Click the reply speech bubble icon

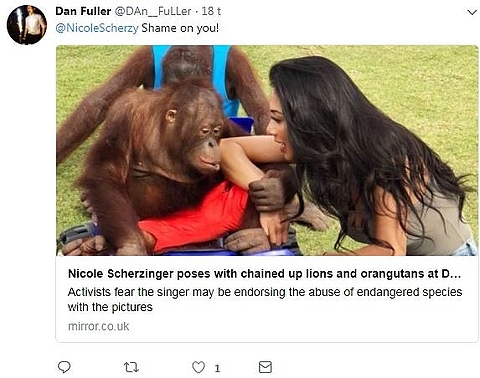64,367
